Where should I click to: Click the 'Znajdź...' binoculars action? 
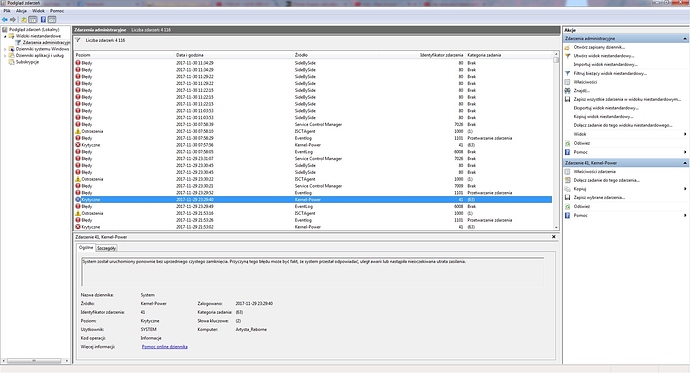(x=581, y=91)
